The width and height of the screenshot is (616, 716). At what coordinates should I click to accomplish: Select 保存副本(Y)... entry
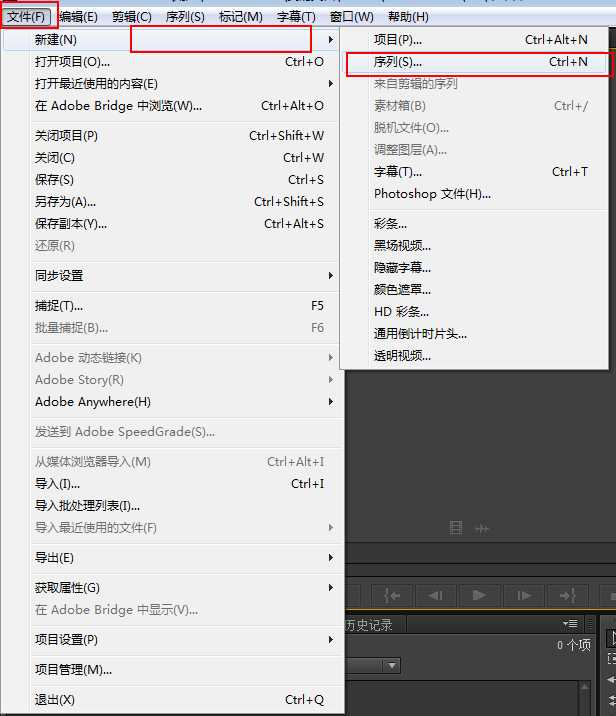click(171, 223)
